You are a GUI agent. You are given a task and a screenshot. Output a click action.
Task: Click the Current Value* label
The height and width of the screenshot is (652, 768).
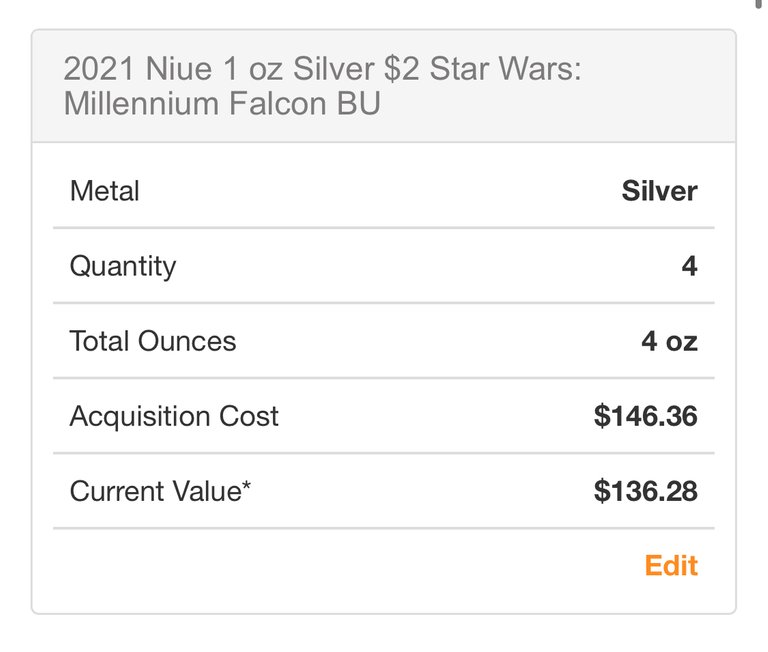(160, 491)
